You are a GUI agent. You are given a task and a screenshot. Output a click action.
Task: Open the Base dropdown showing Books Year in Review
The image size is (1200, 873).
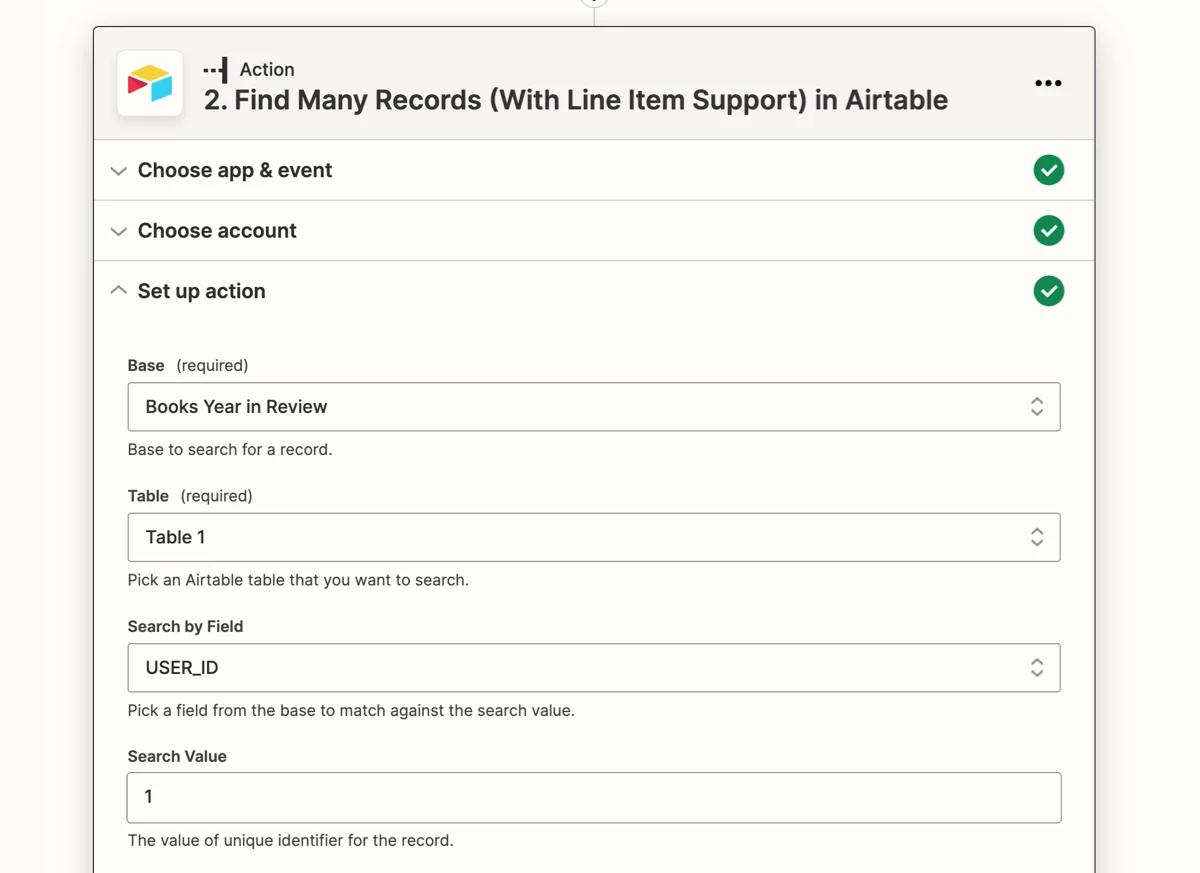[594, 407]
